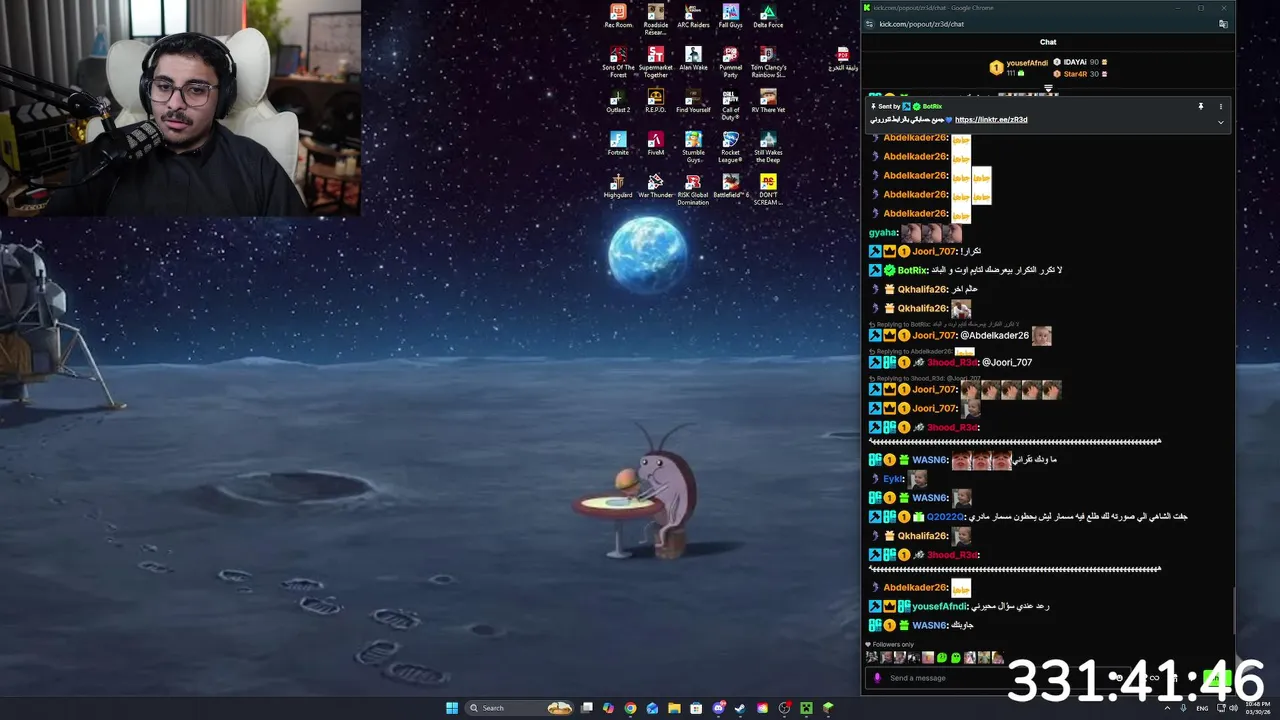The image size is (1280, 720).
Task: Click the R.E.P.O. game shortcut
Action: tap(656, 100)
